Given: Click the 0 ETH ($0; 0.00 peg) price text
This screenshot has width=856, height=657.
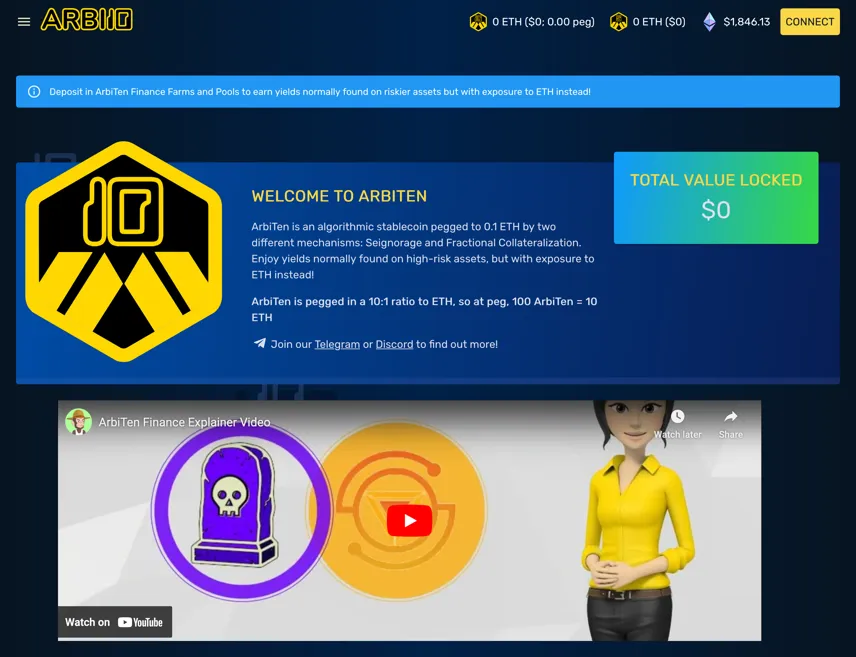Looking at the screenshot, I should click(543, 22).
